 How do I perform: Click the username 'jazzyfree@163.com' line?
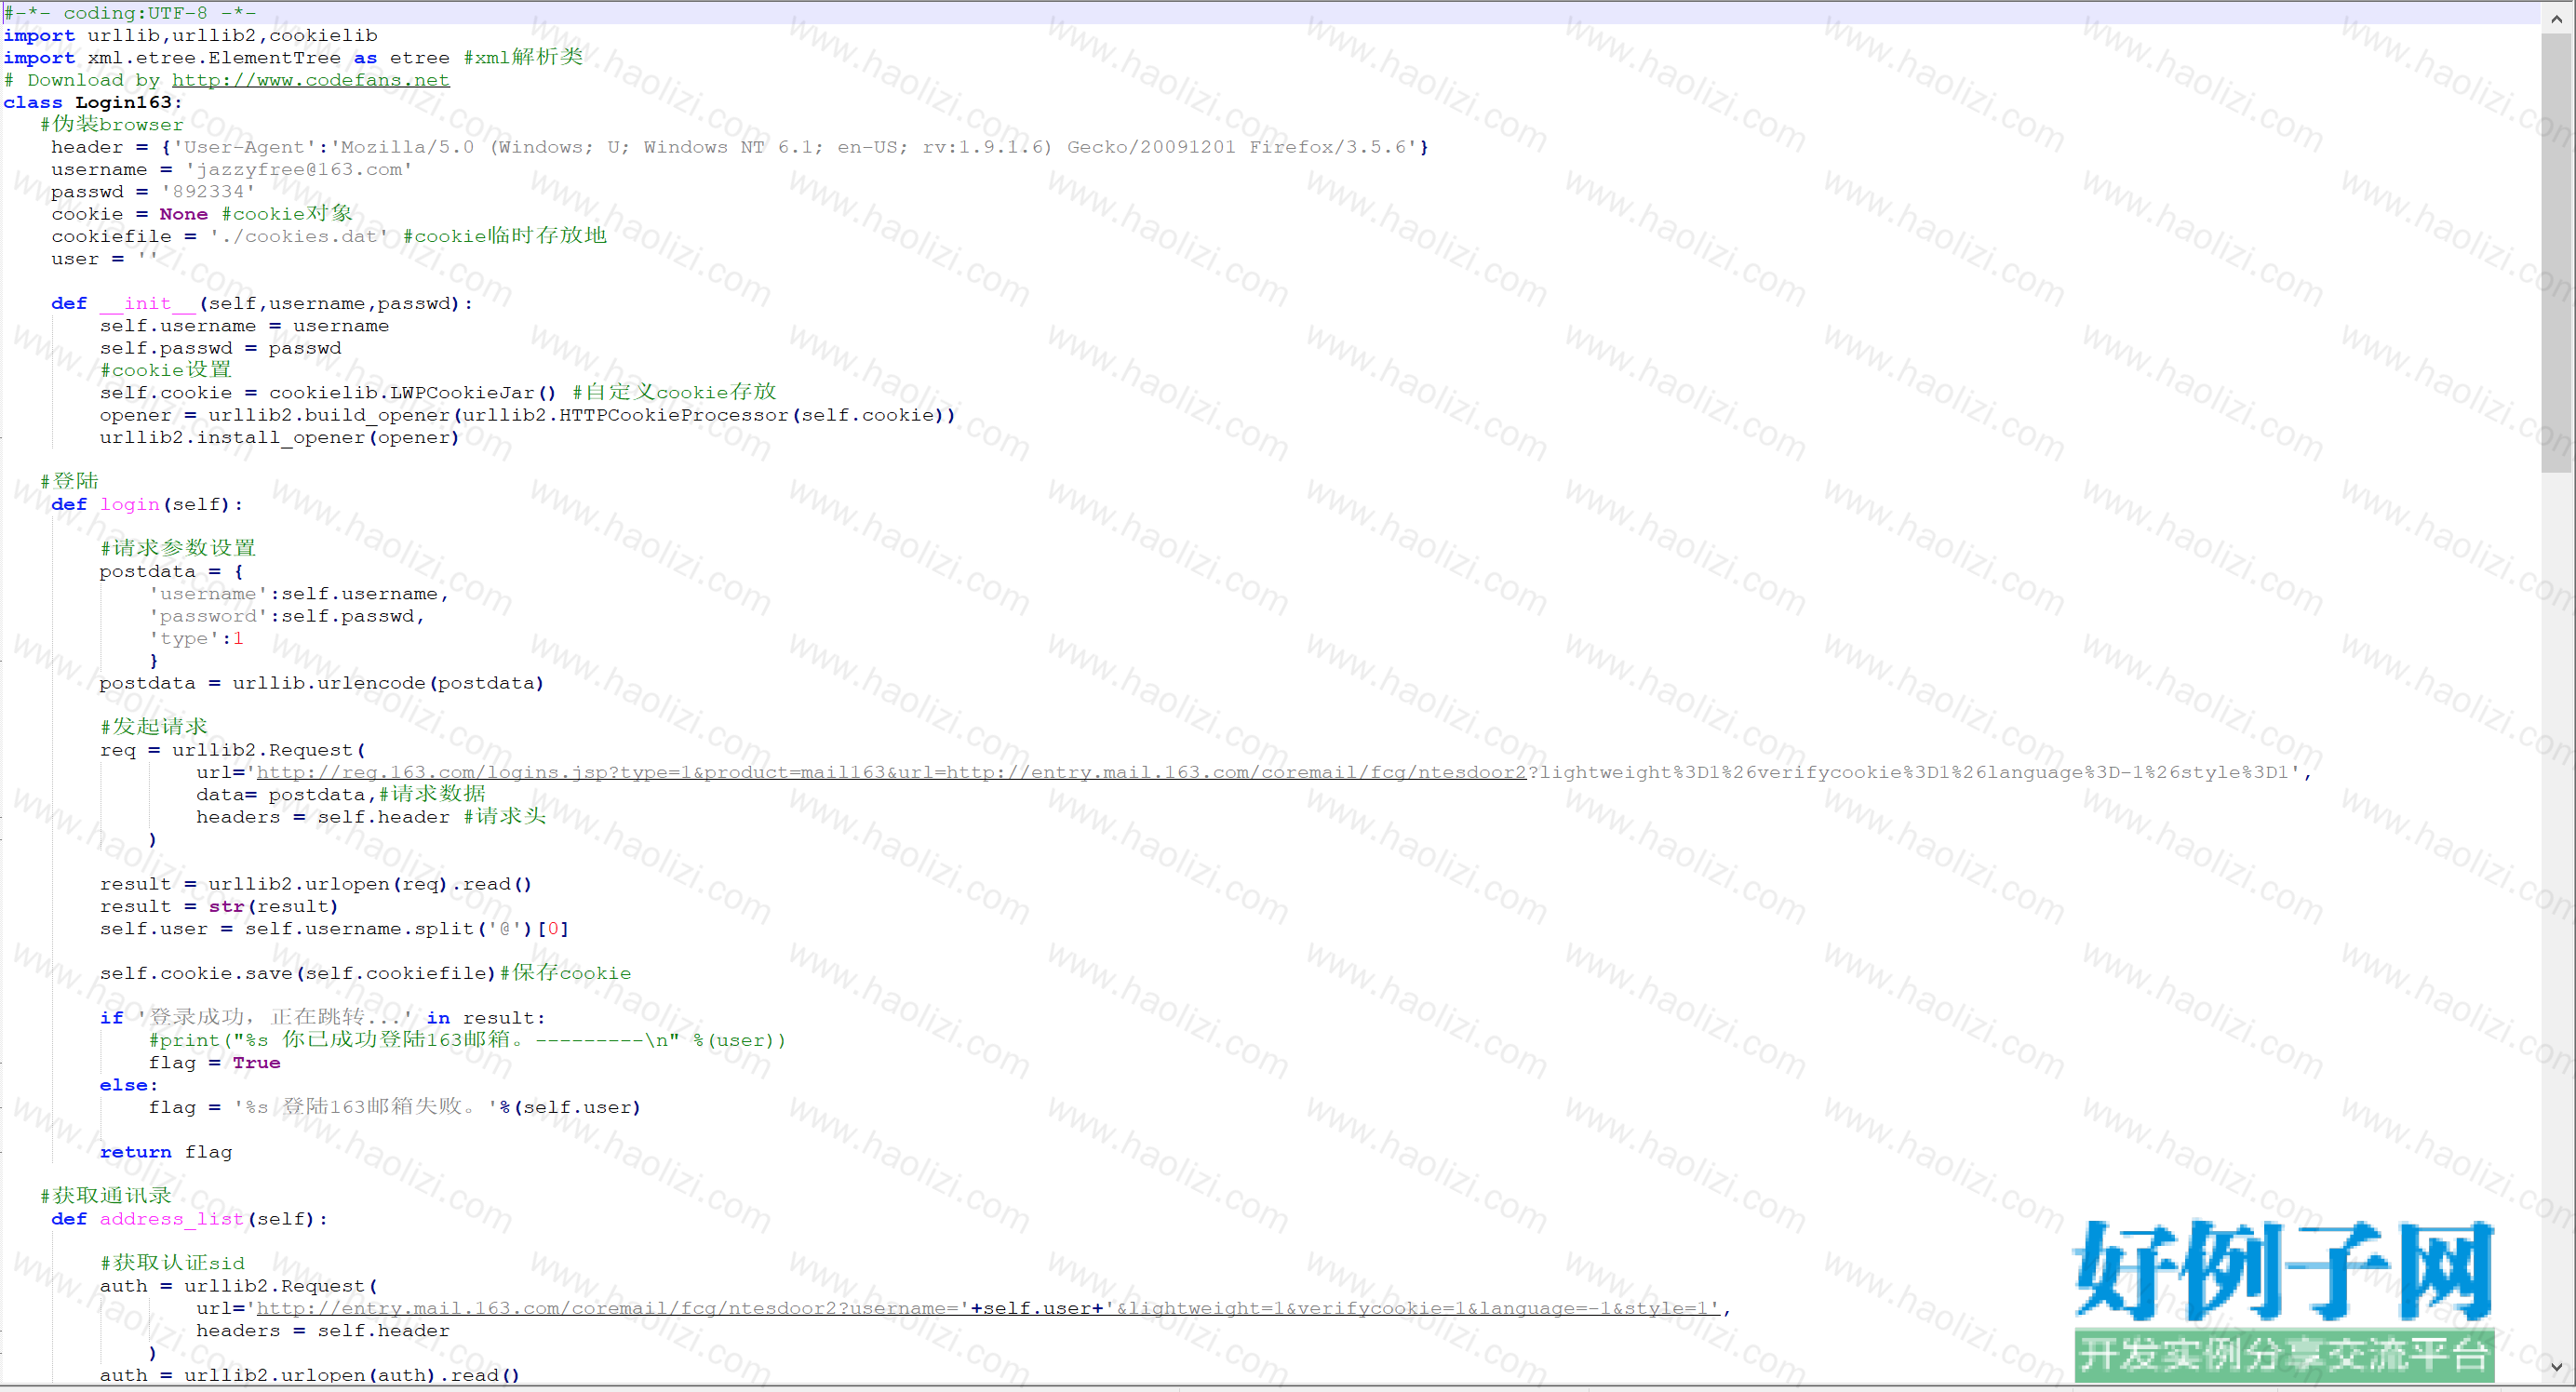(232, 169)
